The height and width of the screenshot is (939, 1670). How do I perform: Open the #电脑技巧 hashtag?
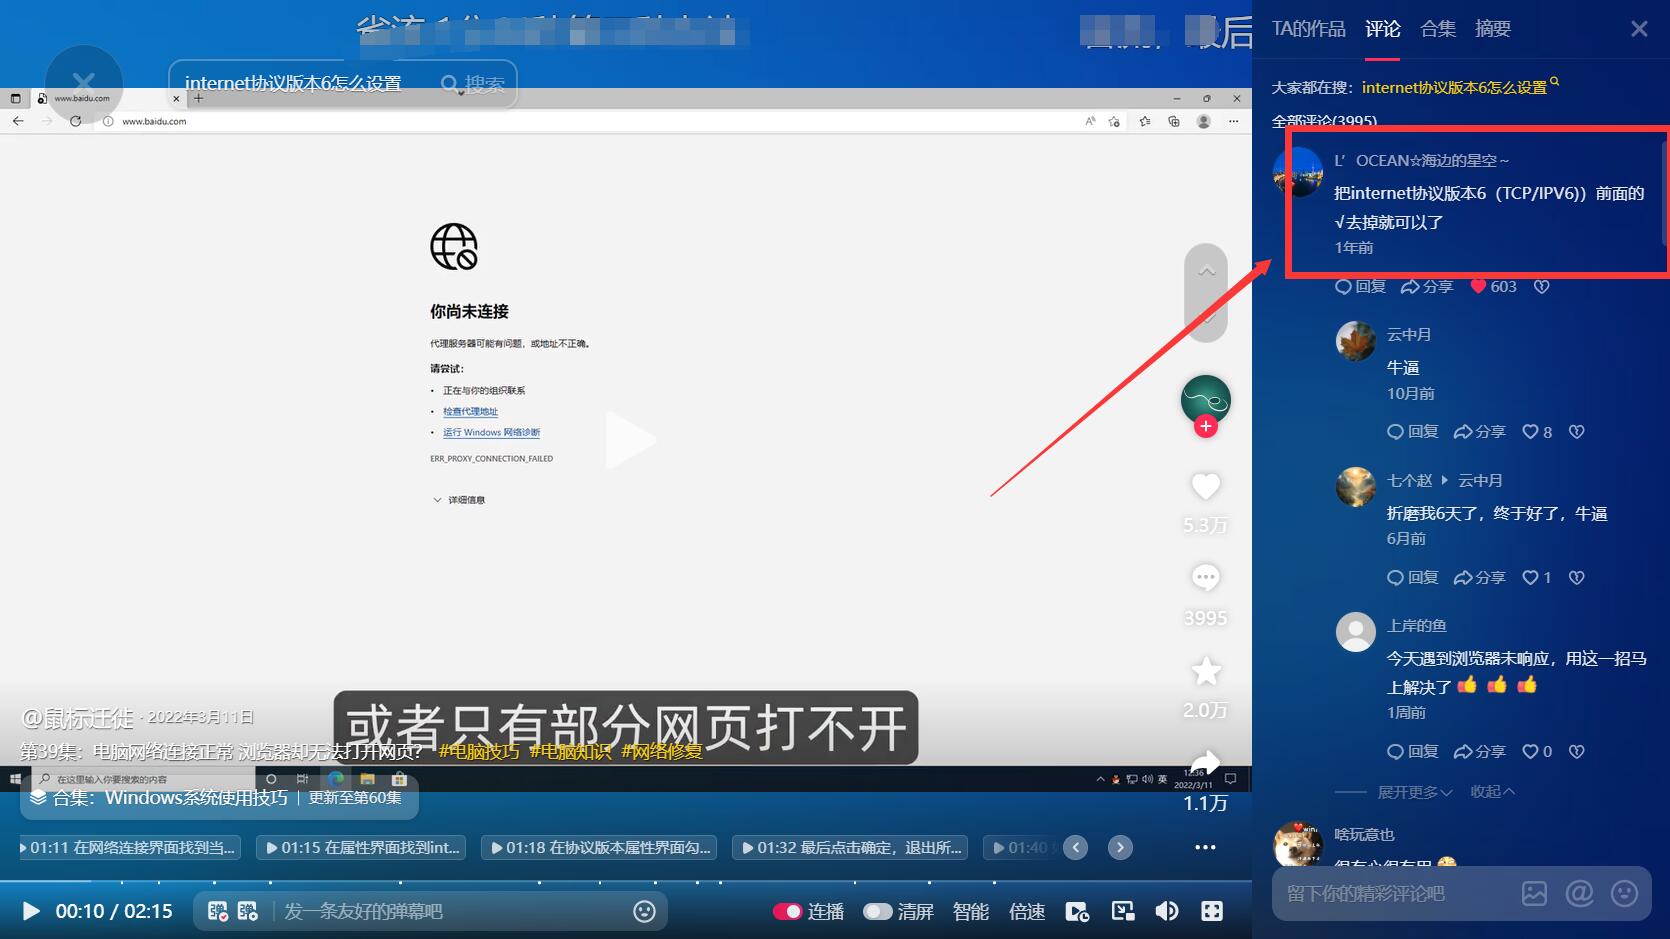click(479, 751)
